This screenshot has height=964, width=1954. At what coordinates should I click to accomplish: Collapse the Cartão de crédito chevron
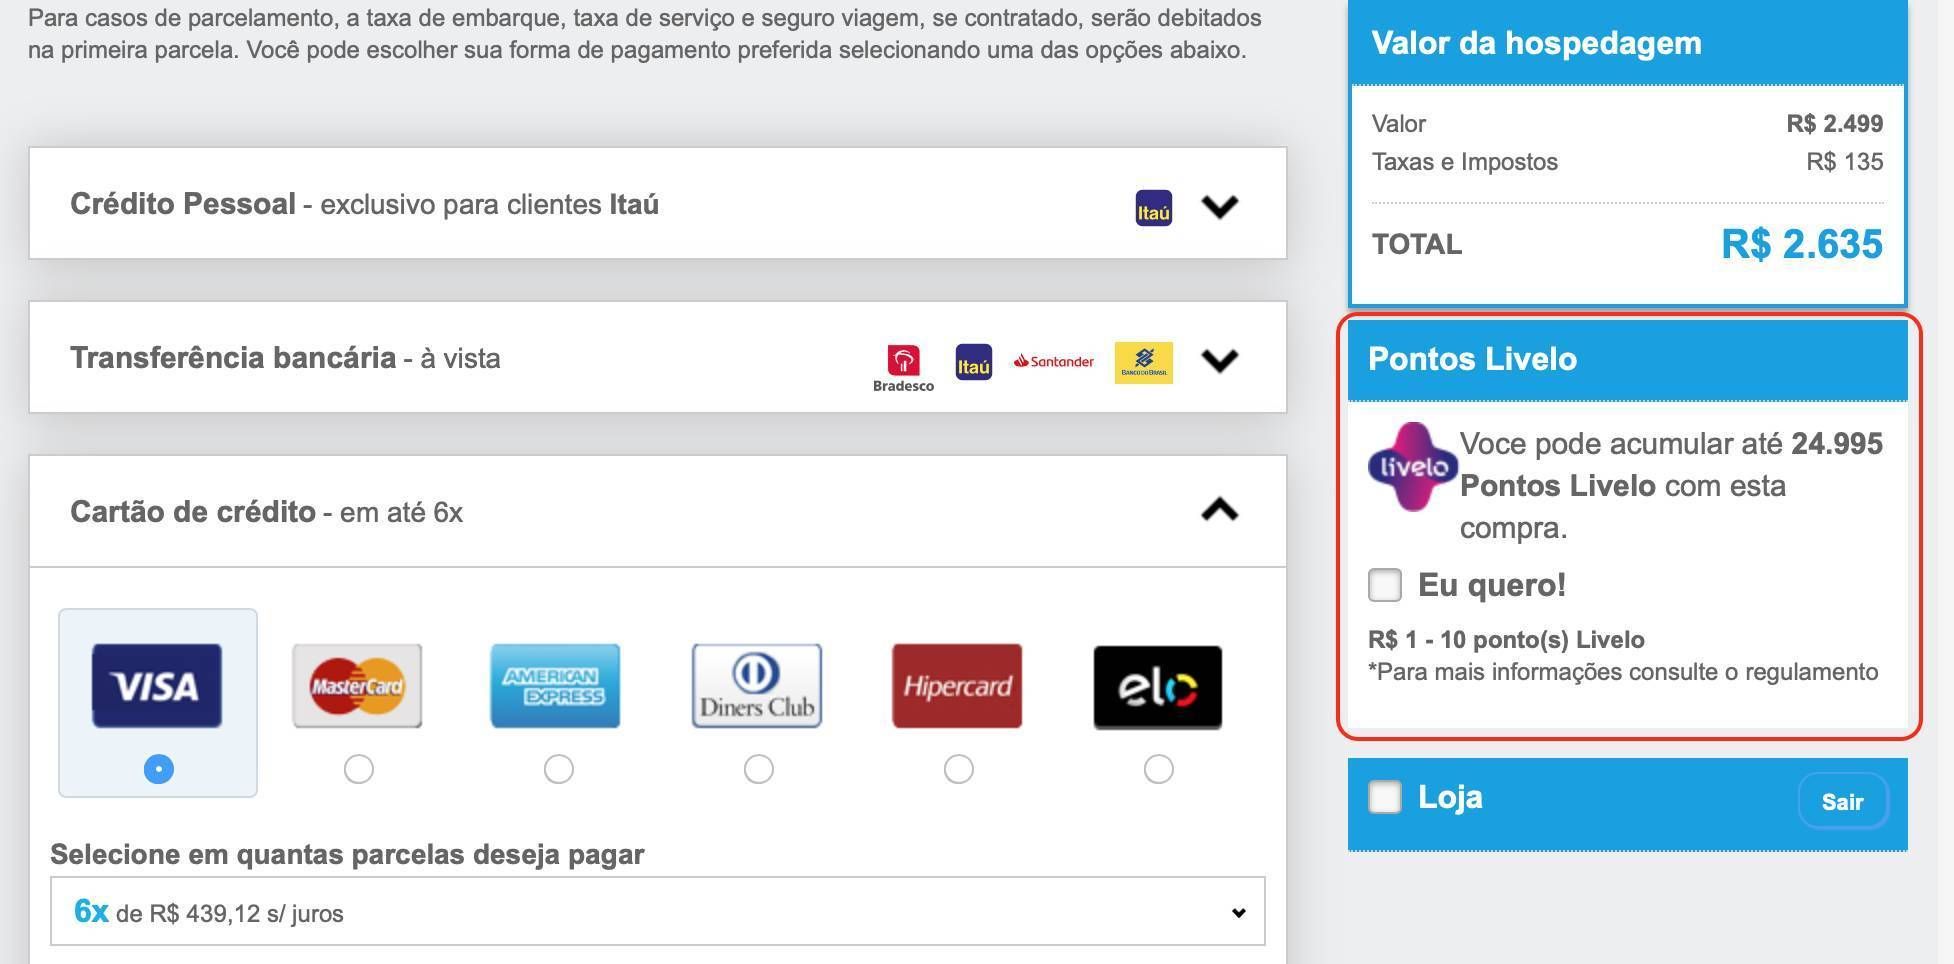coord(1219,510)
